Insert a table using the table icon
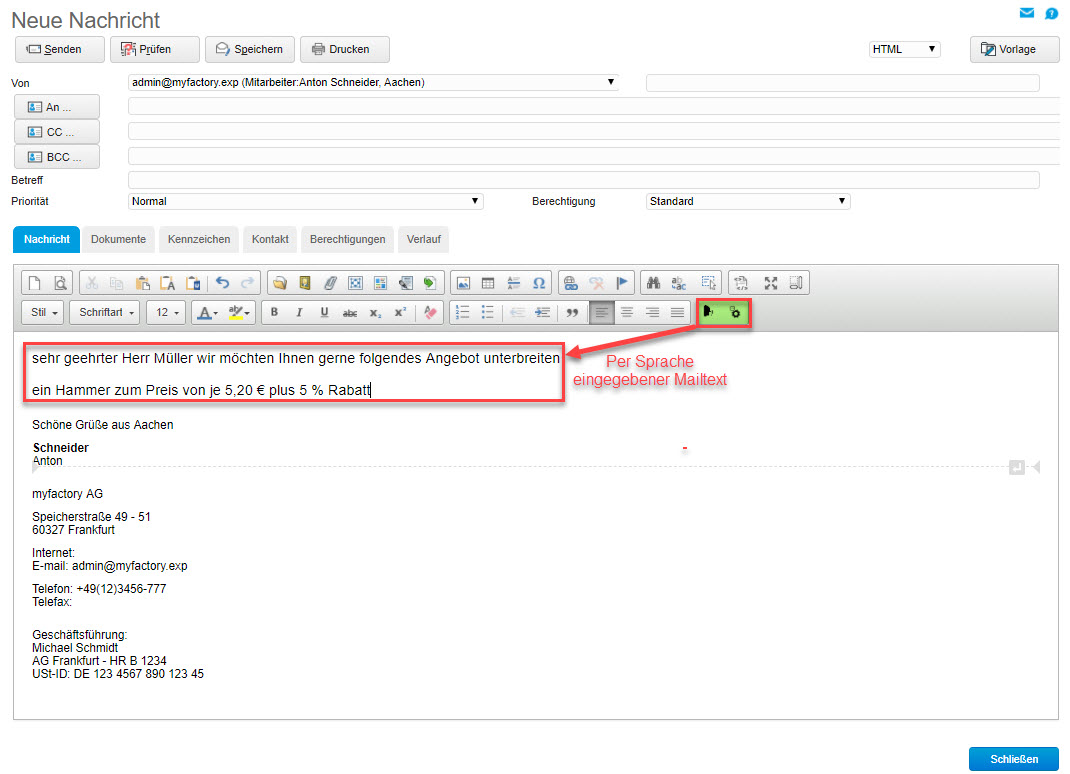This screenshot has height=774, width=1070. coord(489,282)
